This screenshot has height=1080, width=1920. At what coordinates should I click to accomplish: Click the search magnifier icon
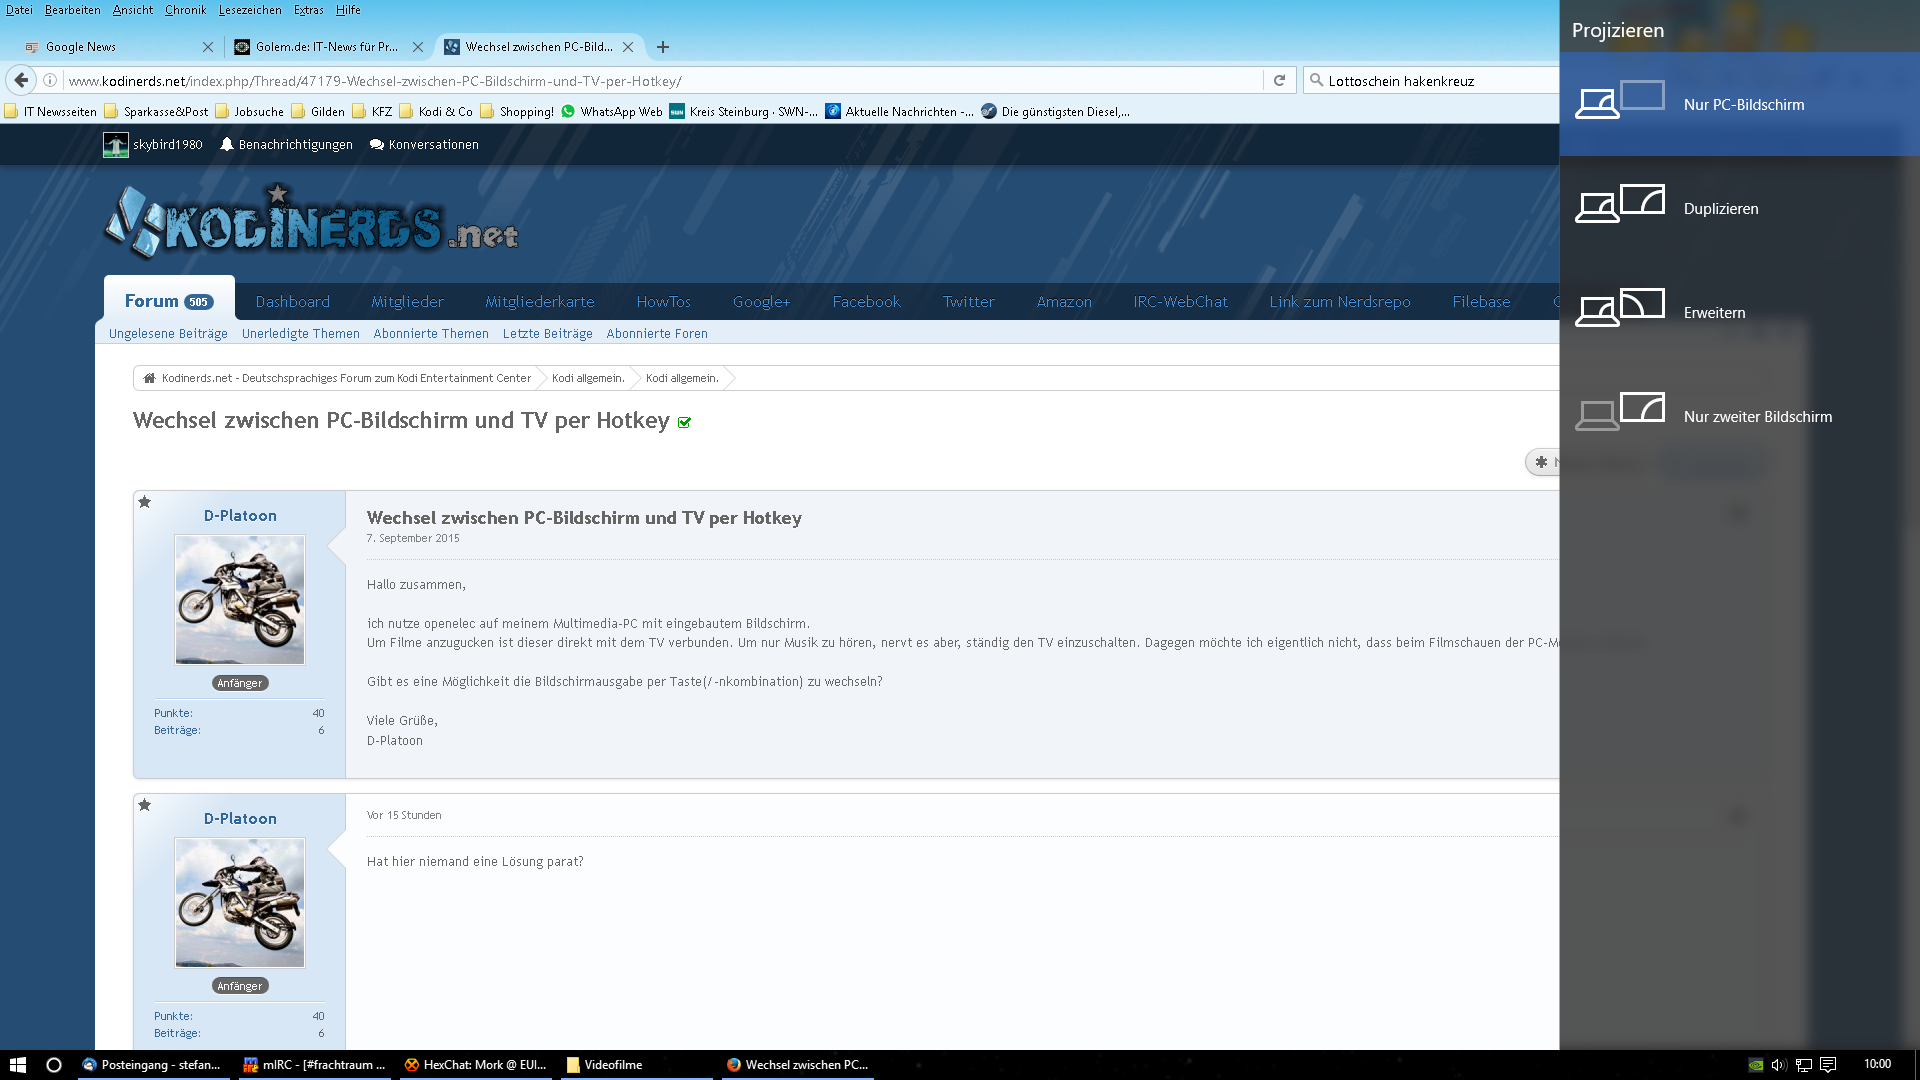(x=1317, y=80)
